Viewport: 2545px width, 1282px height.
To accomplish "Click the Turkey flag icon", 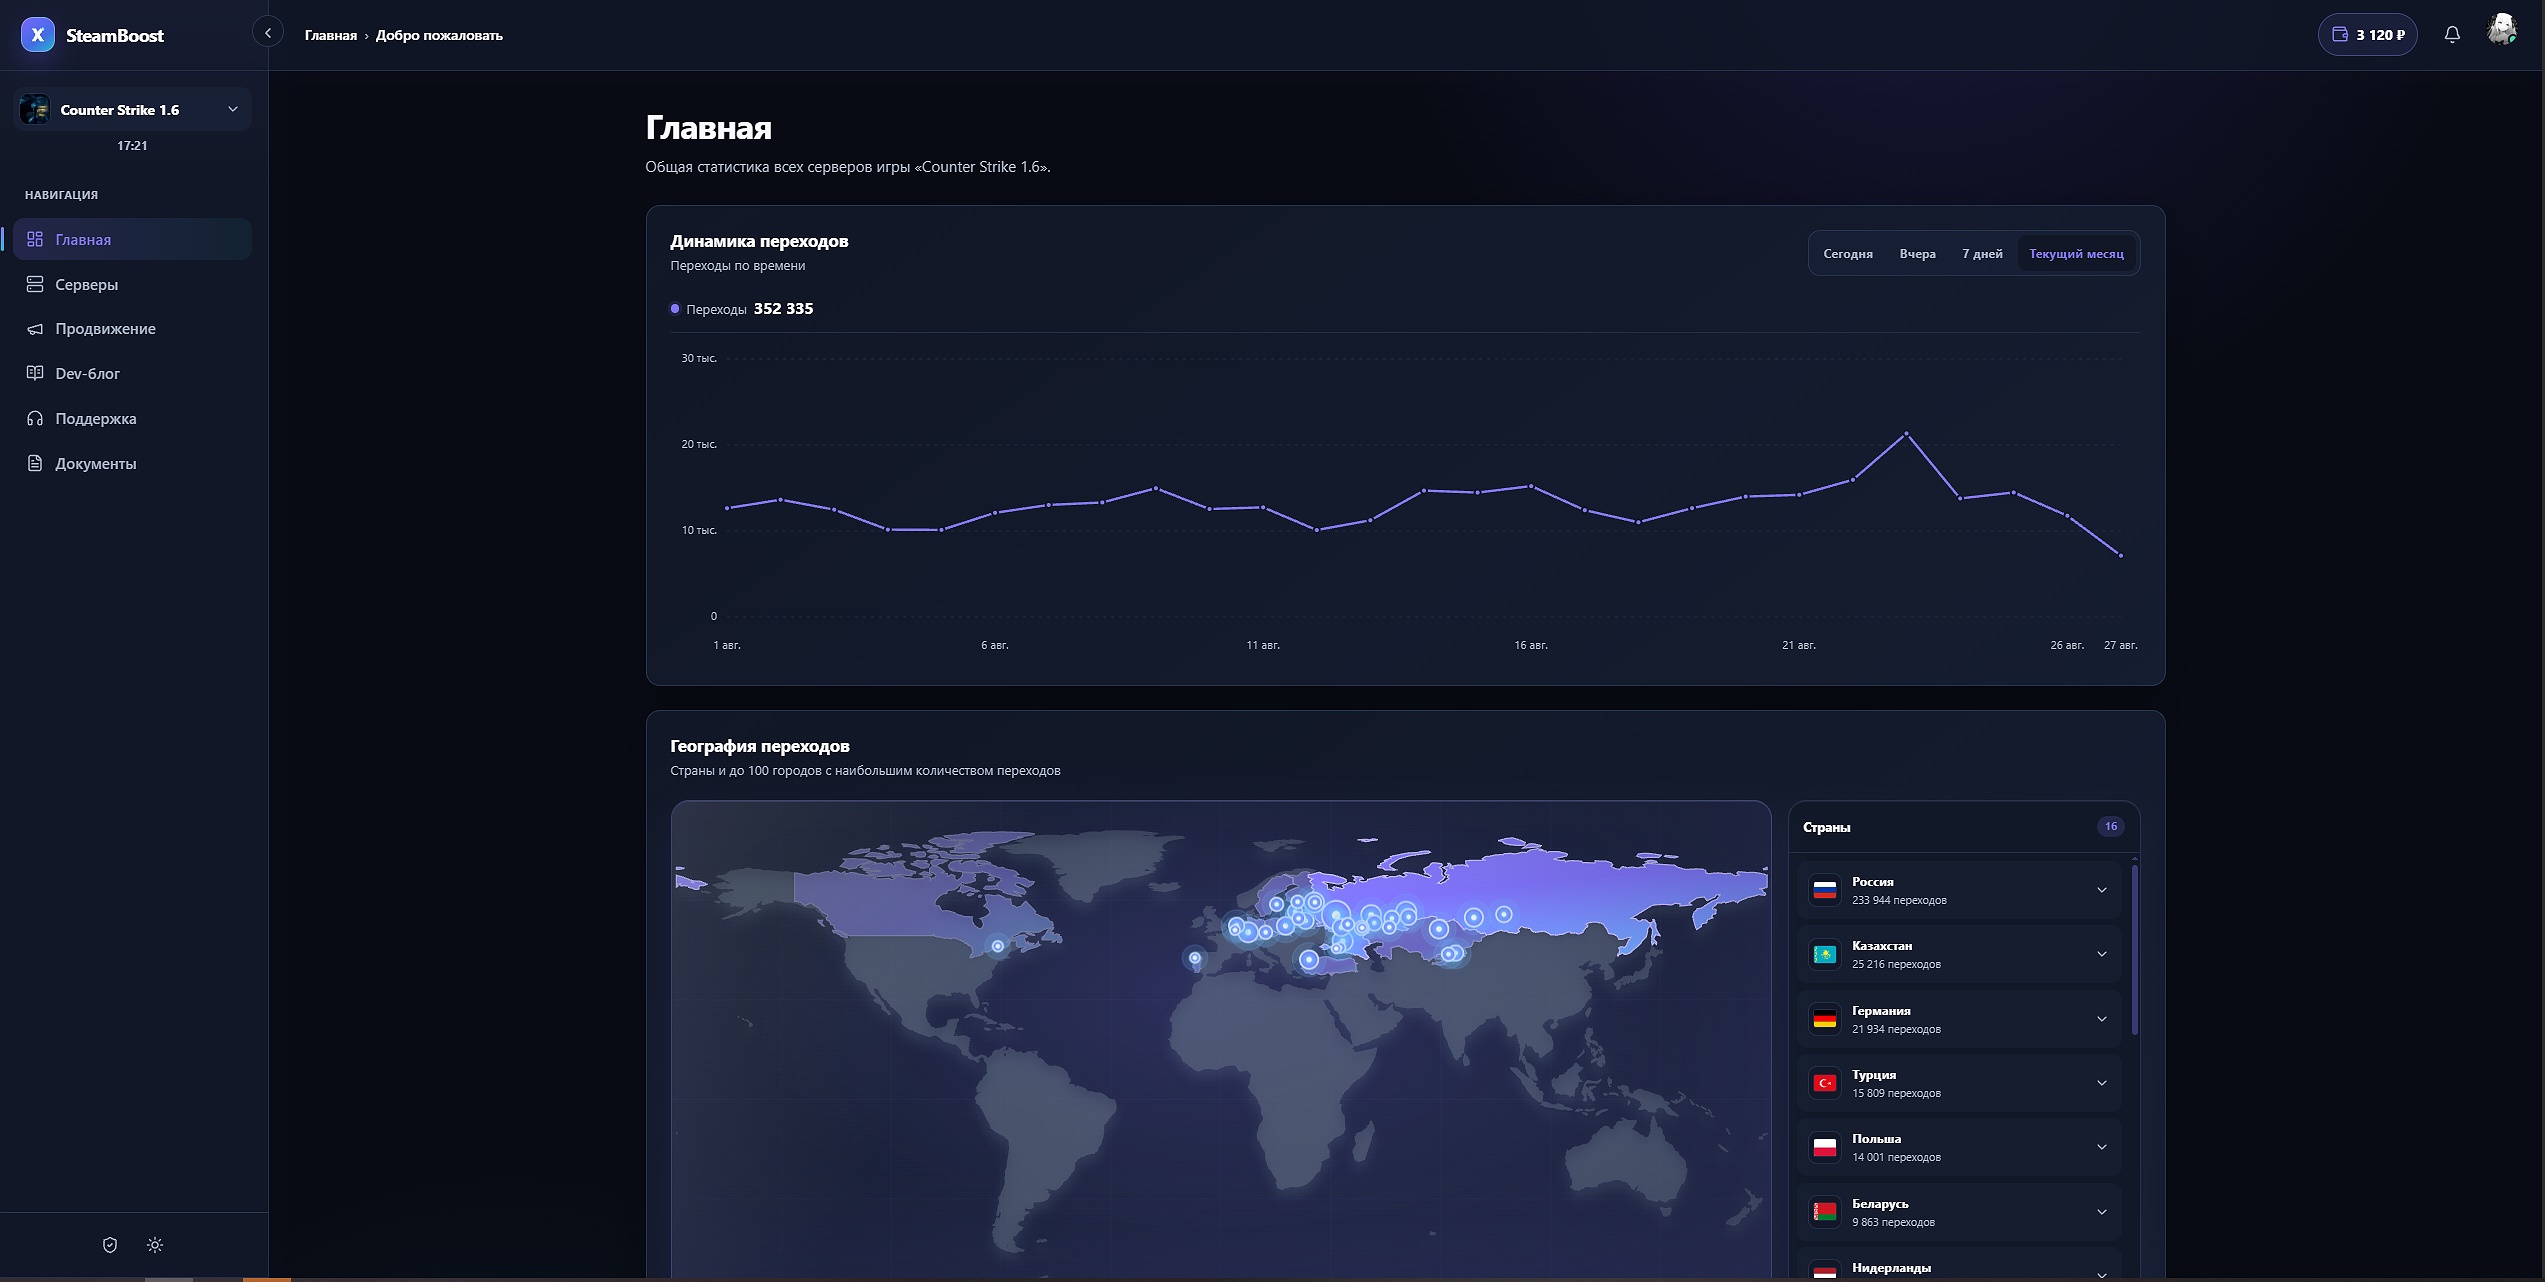I will tap(1825, 1083).
